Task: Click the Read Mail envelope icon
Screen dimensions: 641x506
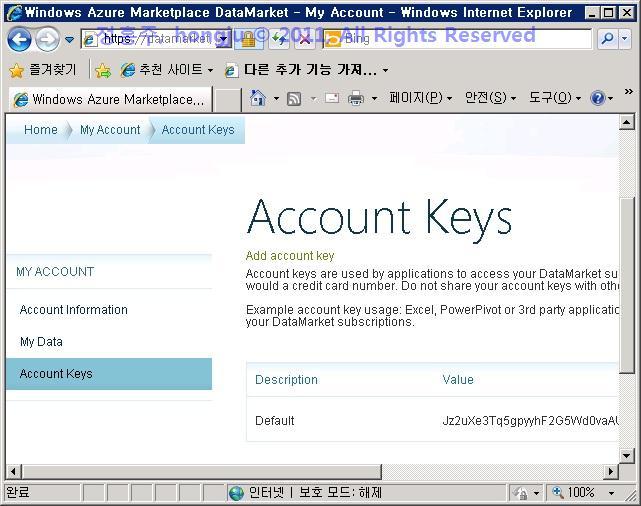Action: point(332,98)
